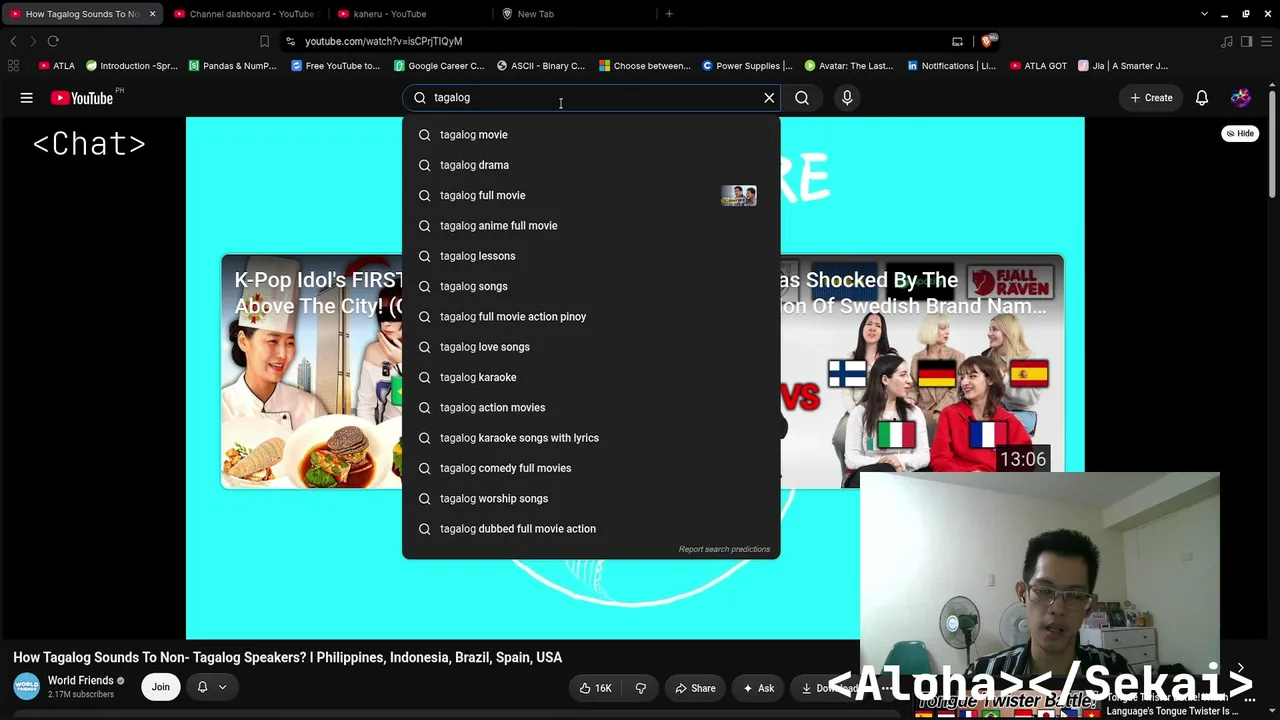Open thumbnail beside 'tagalog full movie' suggestion
Image resolution: width=1280 pixels, height=720 pixels.
coord(739,195)
